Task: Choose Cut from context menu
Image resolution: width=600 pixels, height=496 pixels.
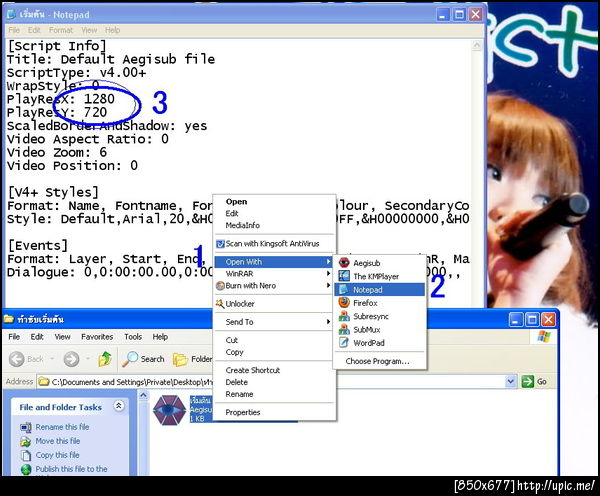Action: pyautogui.click(x=274, y=340)
